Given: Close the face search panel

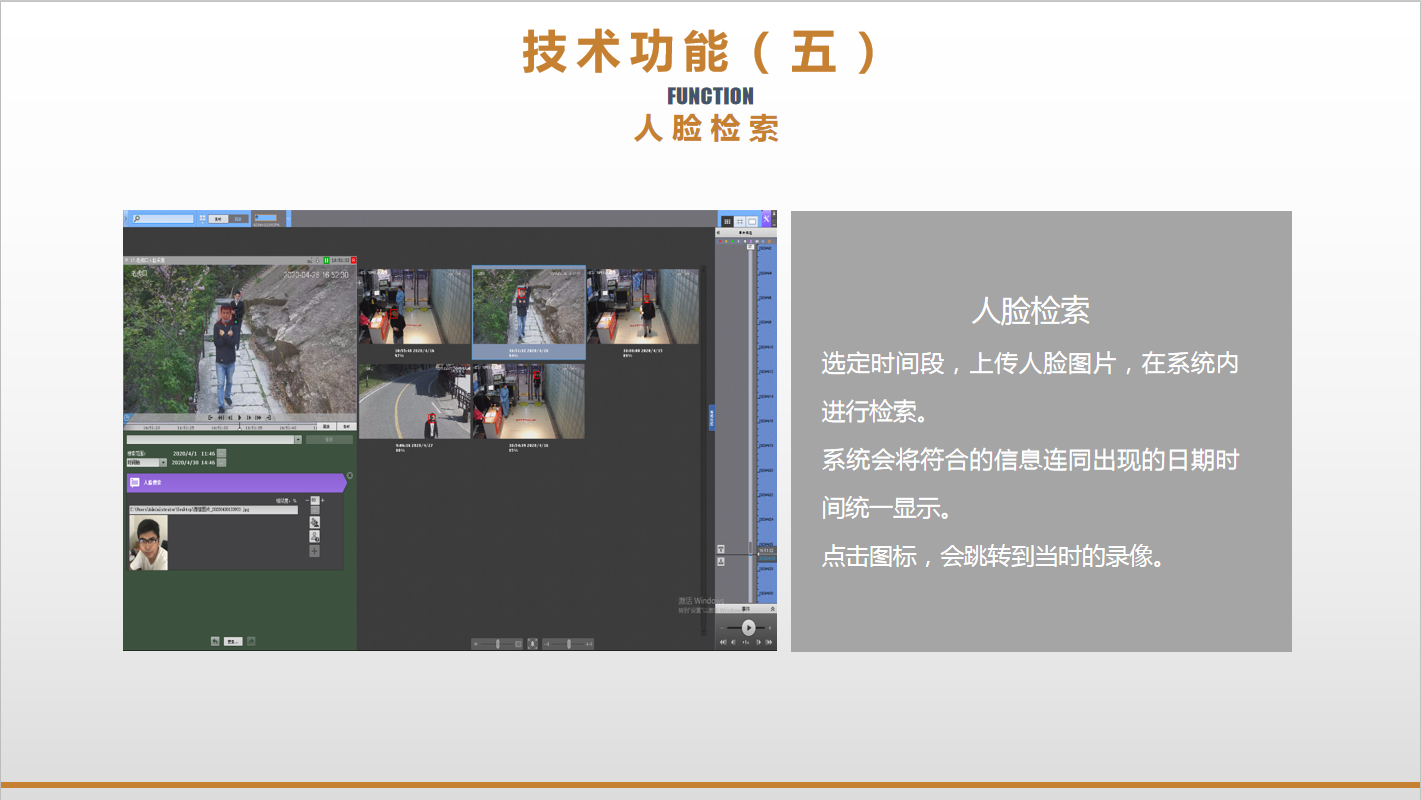Looking at the screenshot, I should tap(349, 476).
